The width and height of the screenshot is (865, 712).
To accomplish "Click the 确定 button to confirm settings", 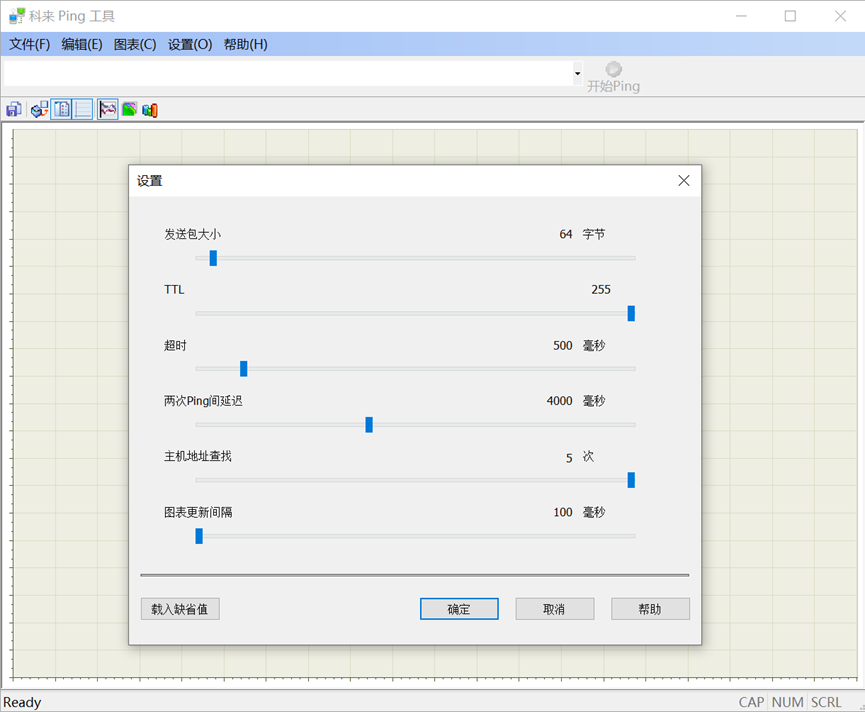I will pos(458,608).
